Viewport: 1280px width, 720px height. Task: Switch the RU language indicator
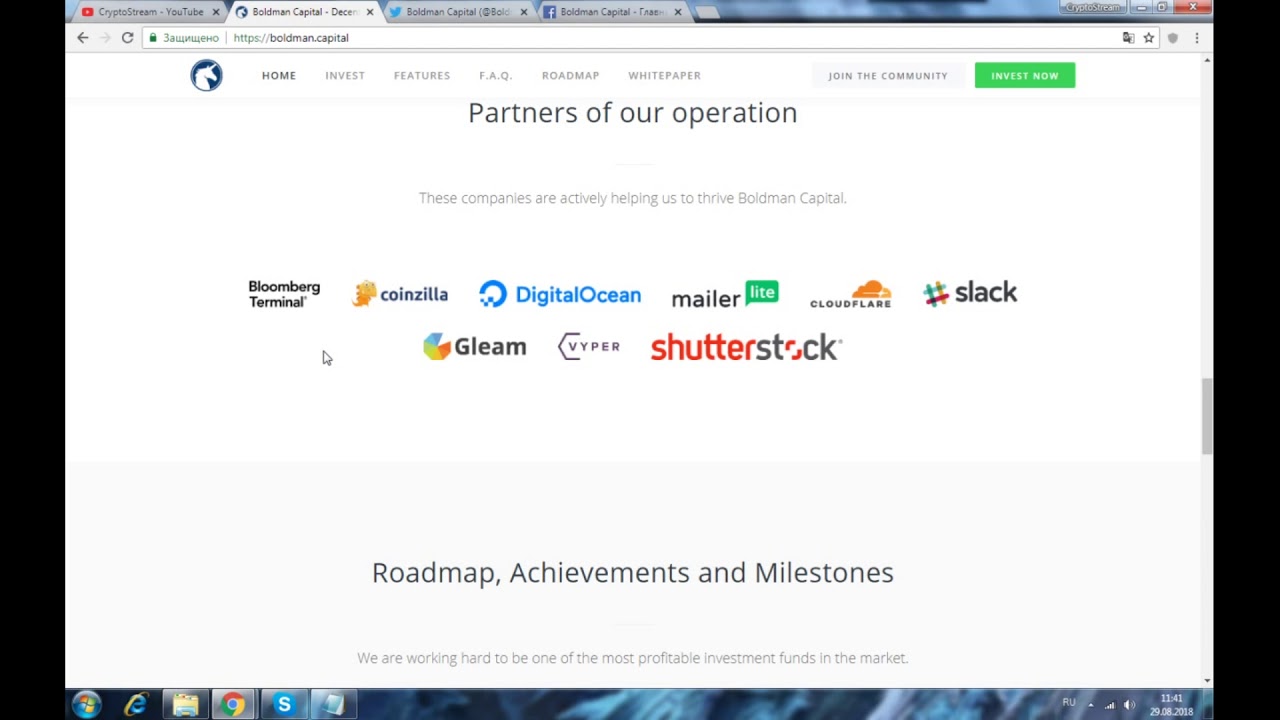coord(1069,703)
